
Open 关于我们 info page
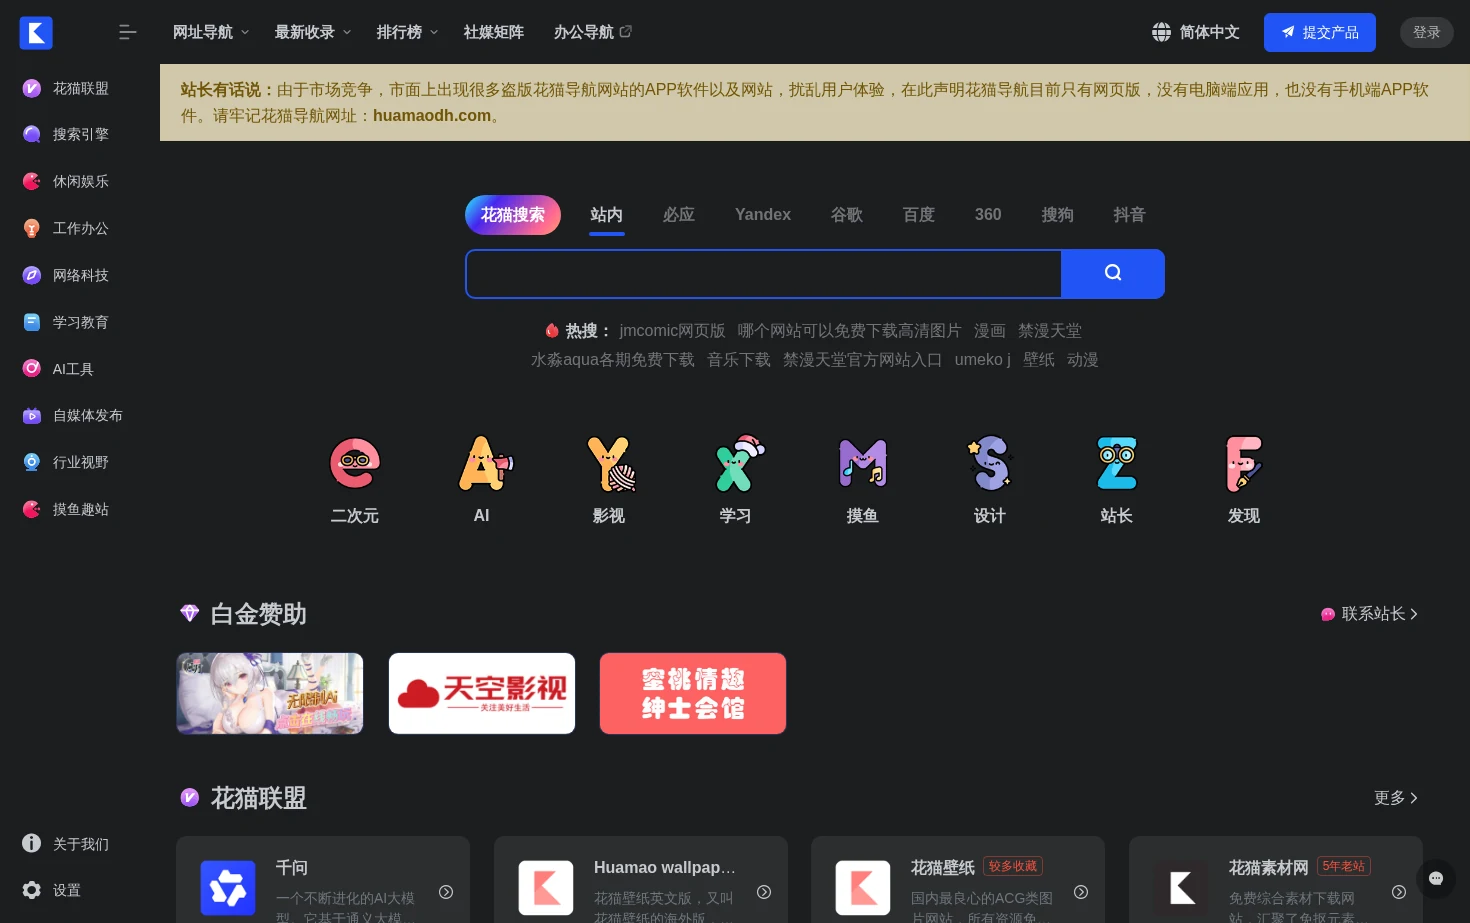(x=66, y=844)
